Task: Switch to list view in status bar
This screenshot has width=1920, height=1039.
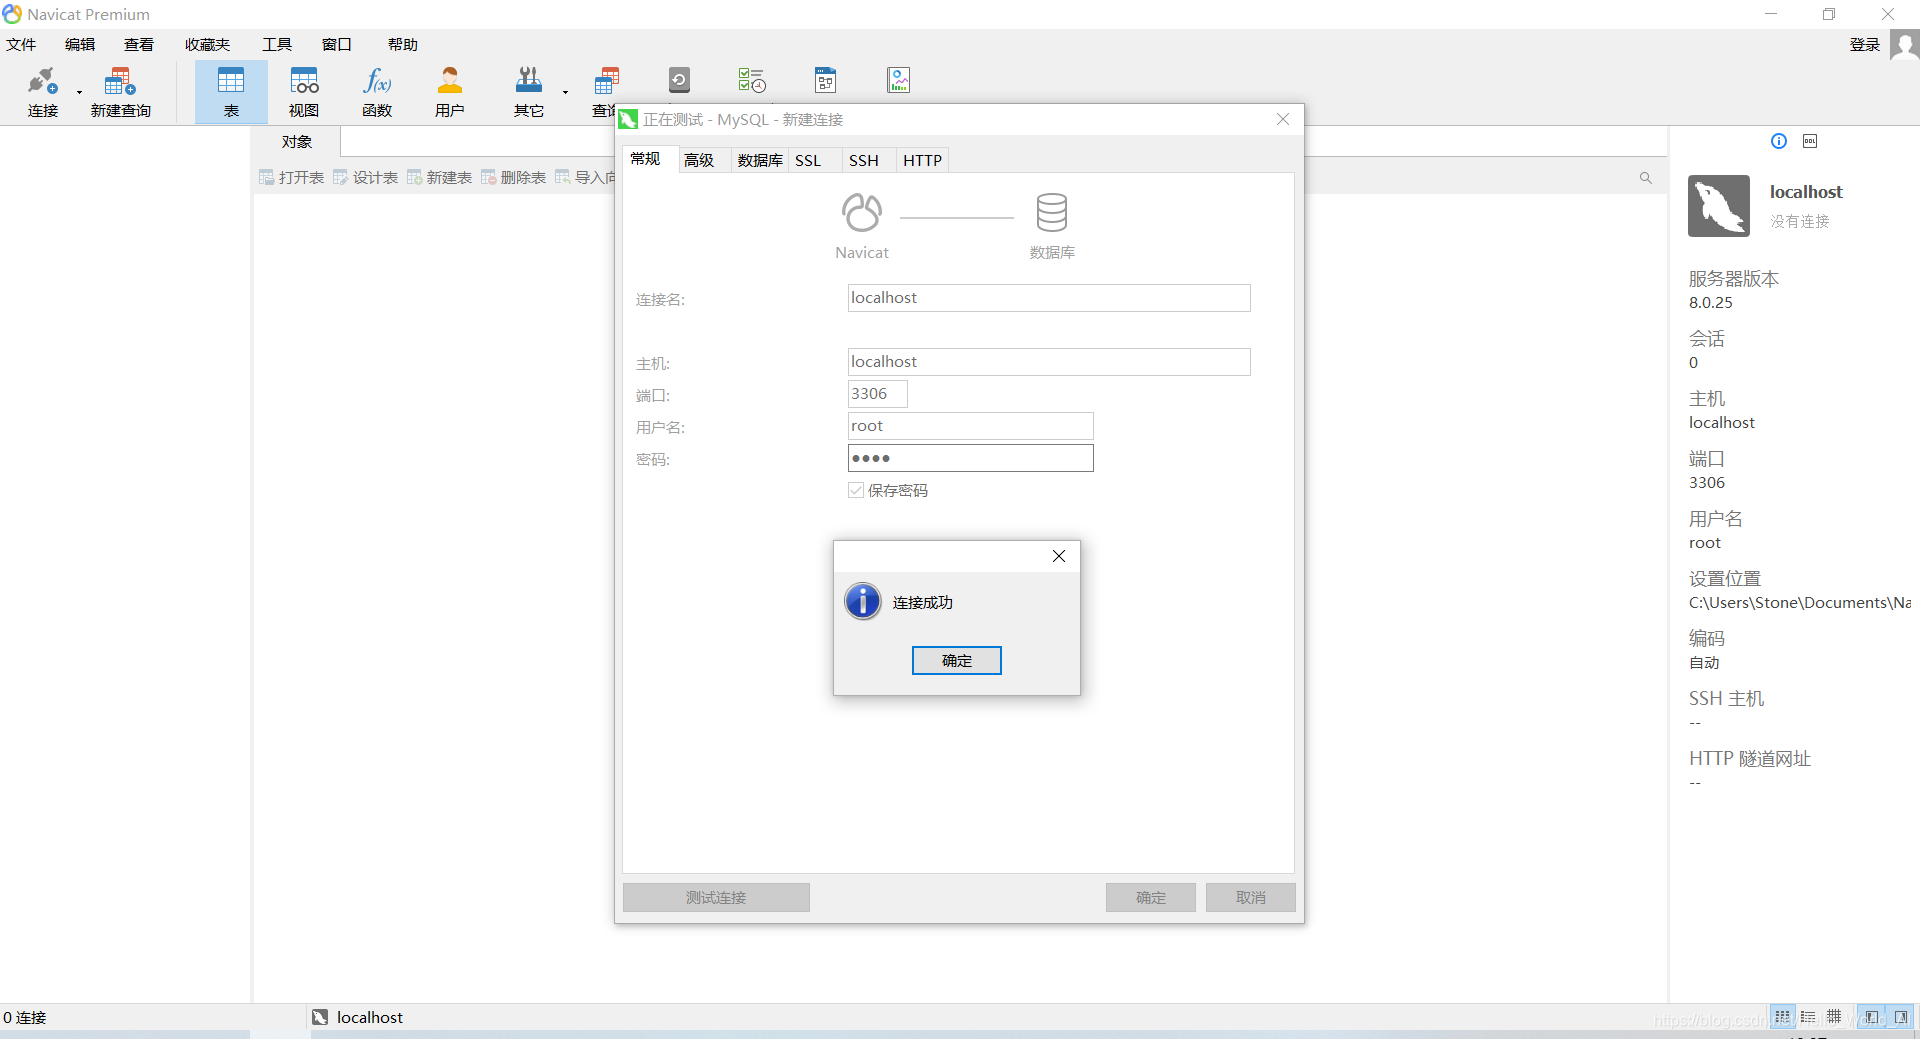Action: click(1808, 1017)
